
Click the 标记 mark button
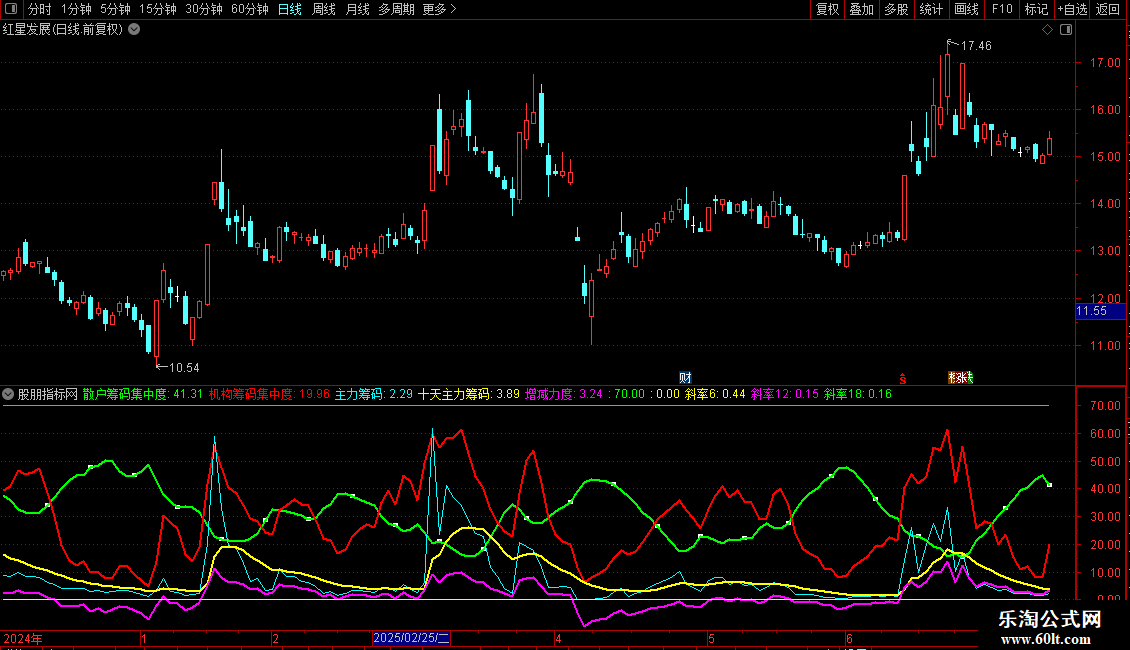tap(1036, 9)
